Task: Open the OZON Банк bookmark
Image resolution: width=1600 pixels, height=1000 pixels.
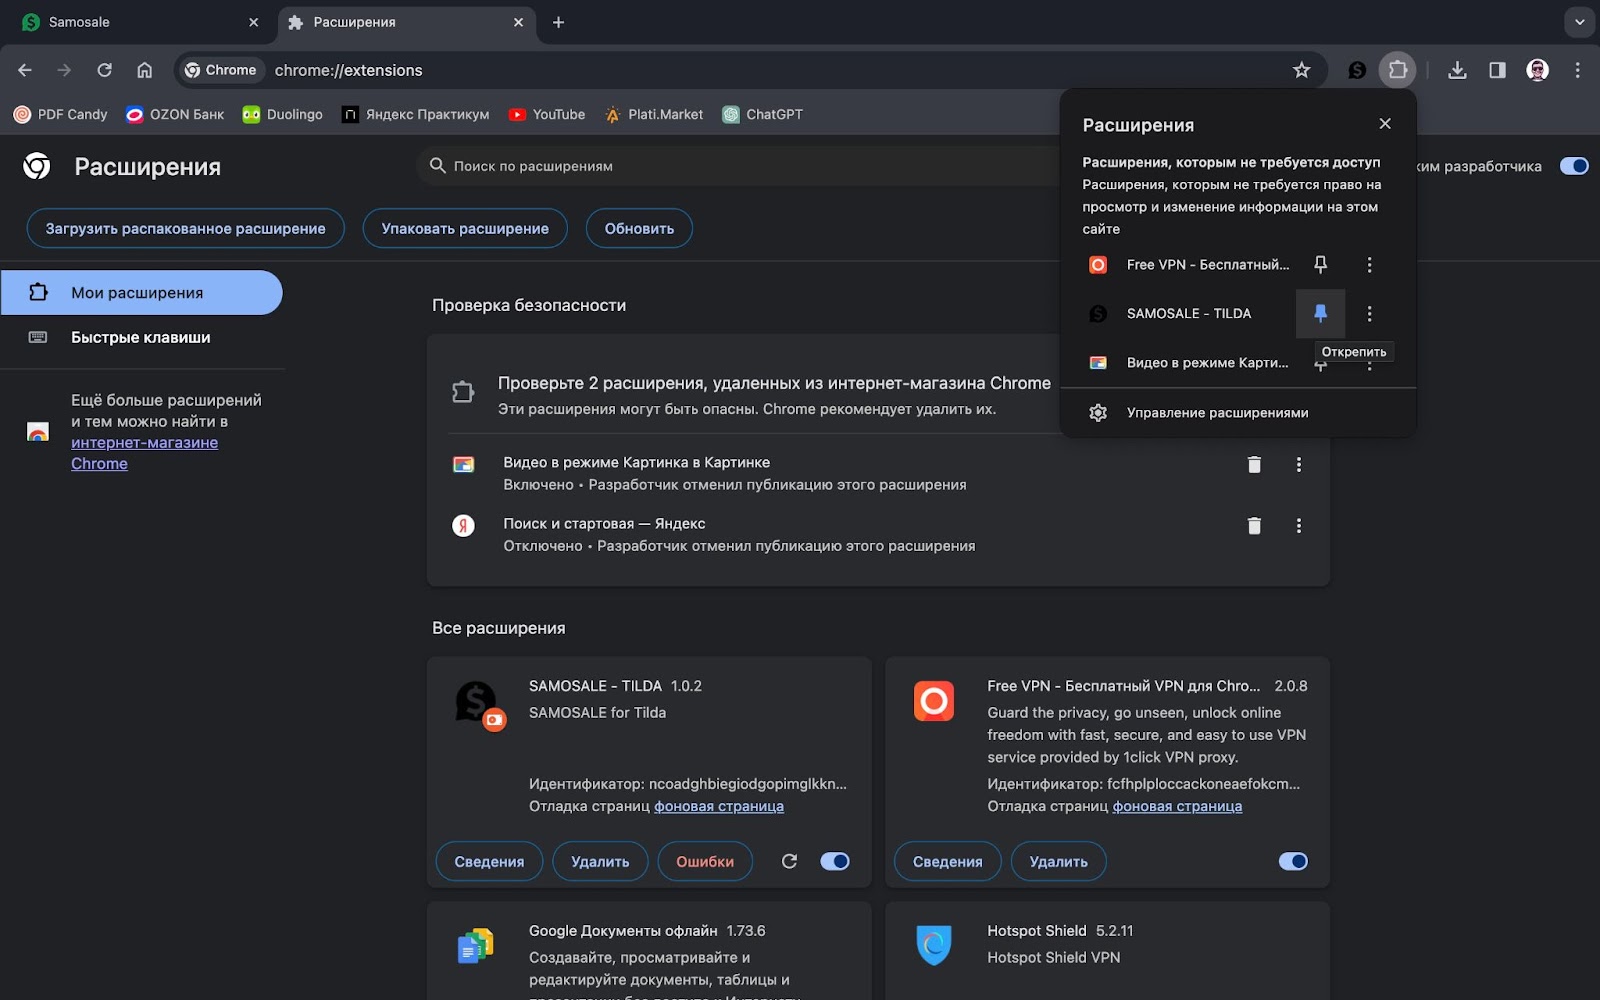Action: click(174, 114)
